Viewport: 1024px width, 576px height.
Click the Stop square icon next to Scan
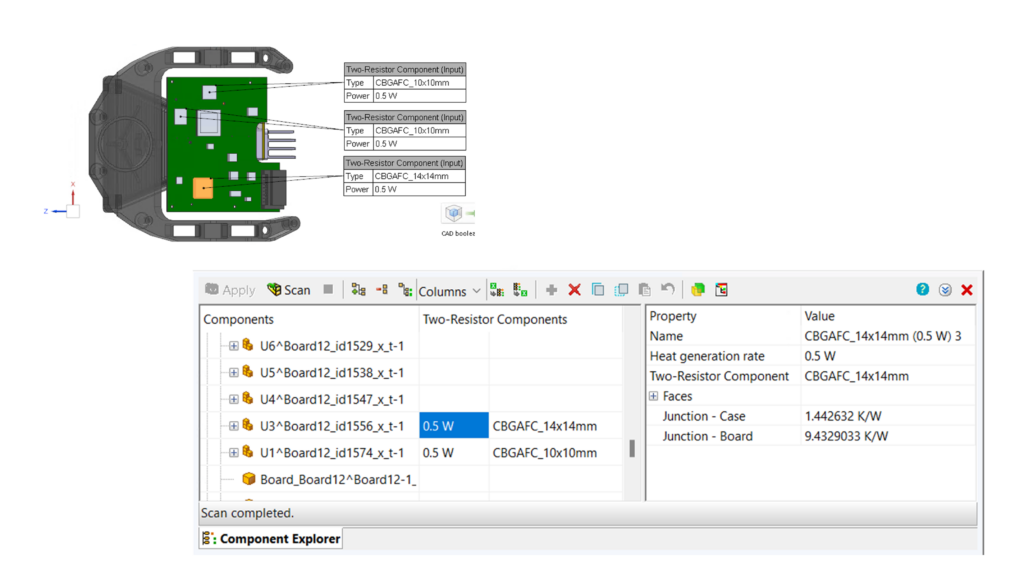click(x=328, y=289)
